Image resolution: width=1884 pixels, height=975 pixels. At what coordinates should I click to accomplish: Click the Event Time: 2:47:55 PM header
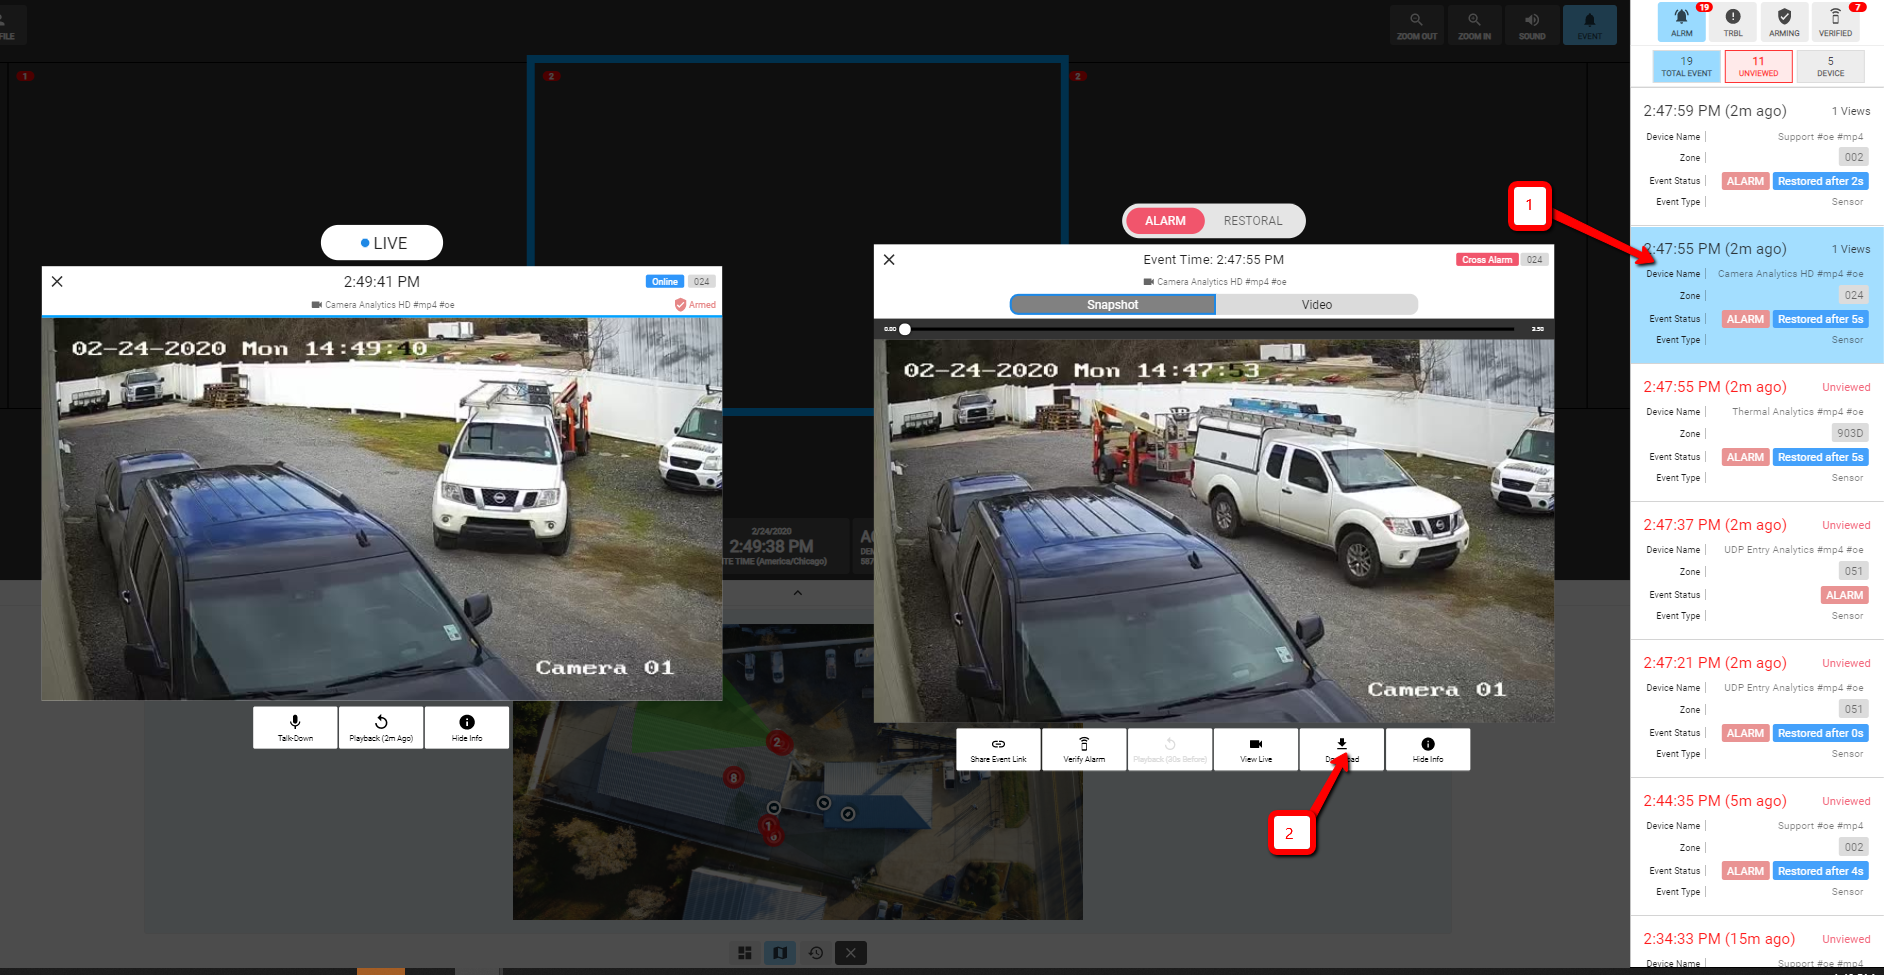click(x=1213, y=260)
